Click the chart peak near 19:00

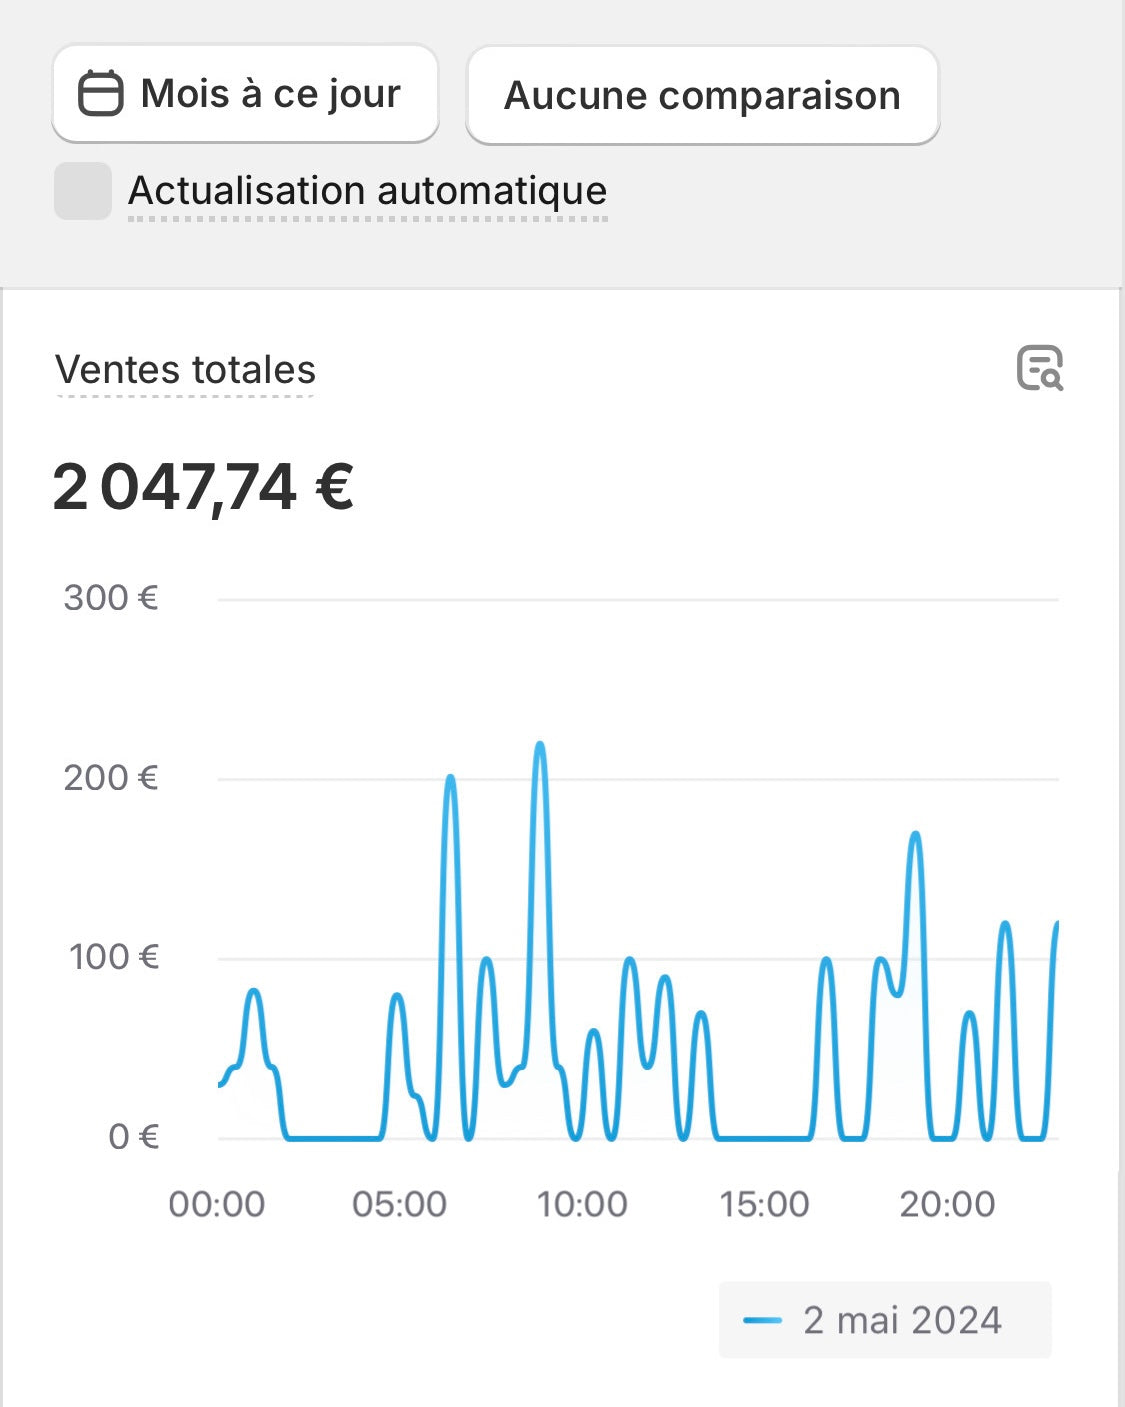point(915,833)
